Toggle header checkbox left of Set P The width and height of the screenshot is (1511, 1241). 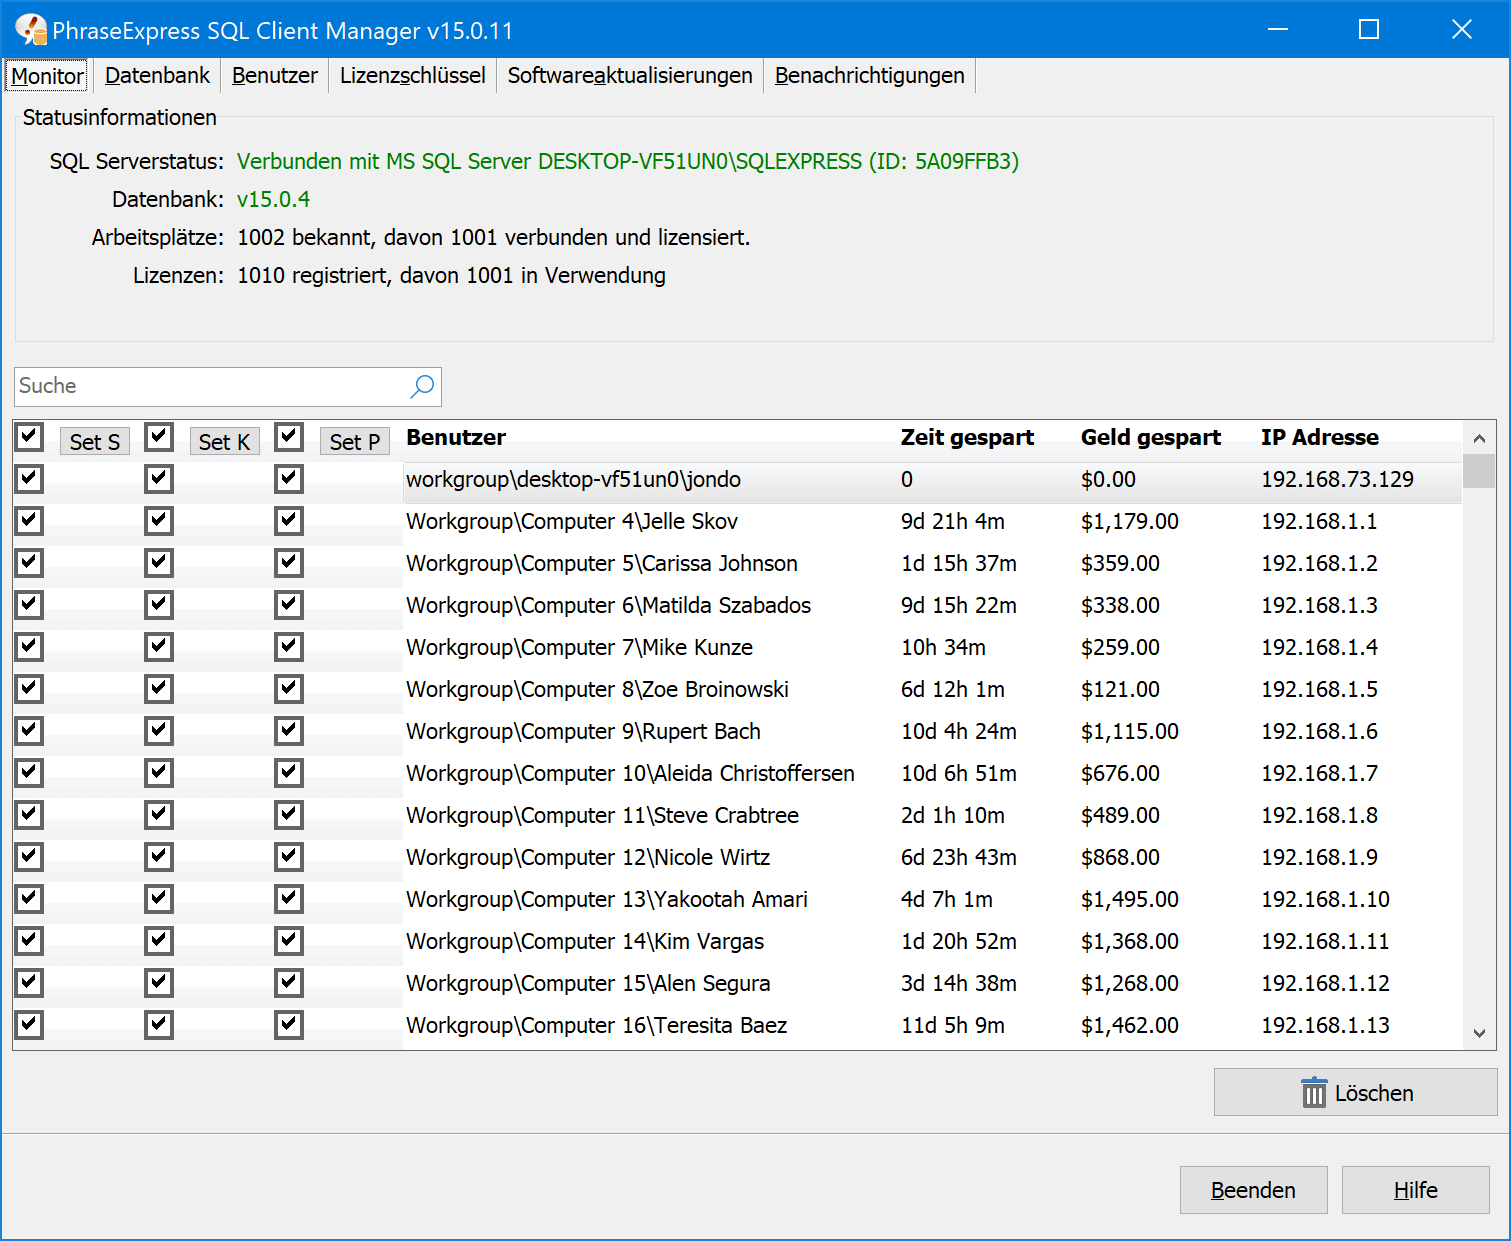(289, 437)
